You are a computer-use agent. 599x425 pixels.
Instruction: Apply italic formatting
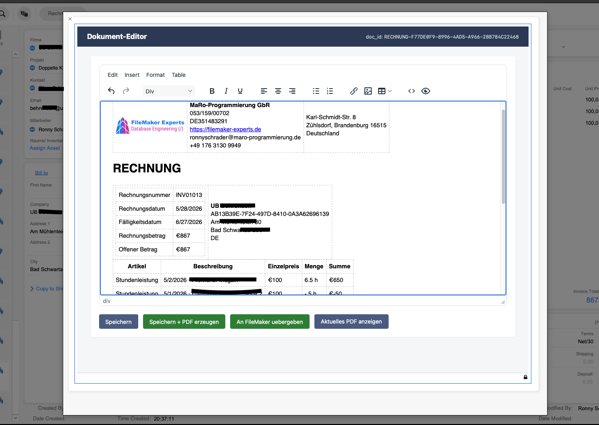coord(226,91)
